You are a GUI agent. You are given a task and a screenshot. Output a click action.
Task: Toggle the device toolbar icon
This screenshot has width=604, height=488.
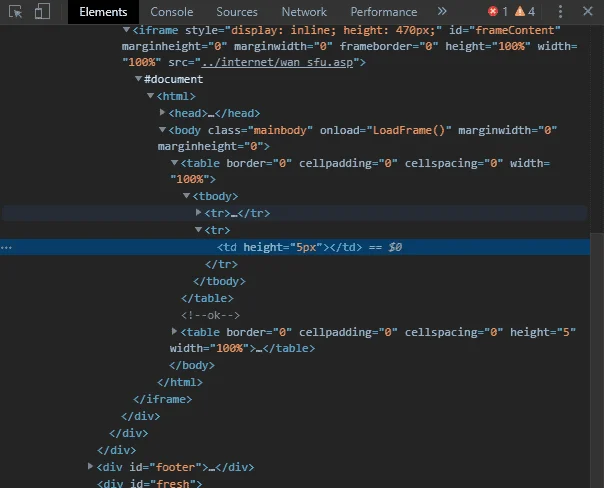click(42, 12)
